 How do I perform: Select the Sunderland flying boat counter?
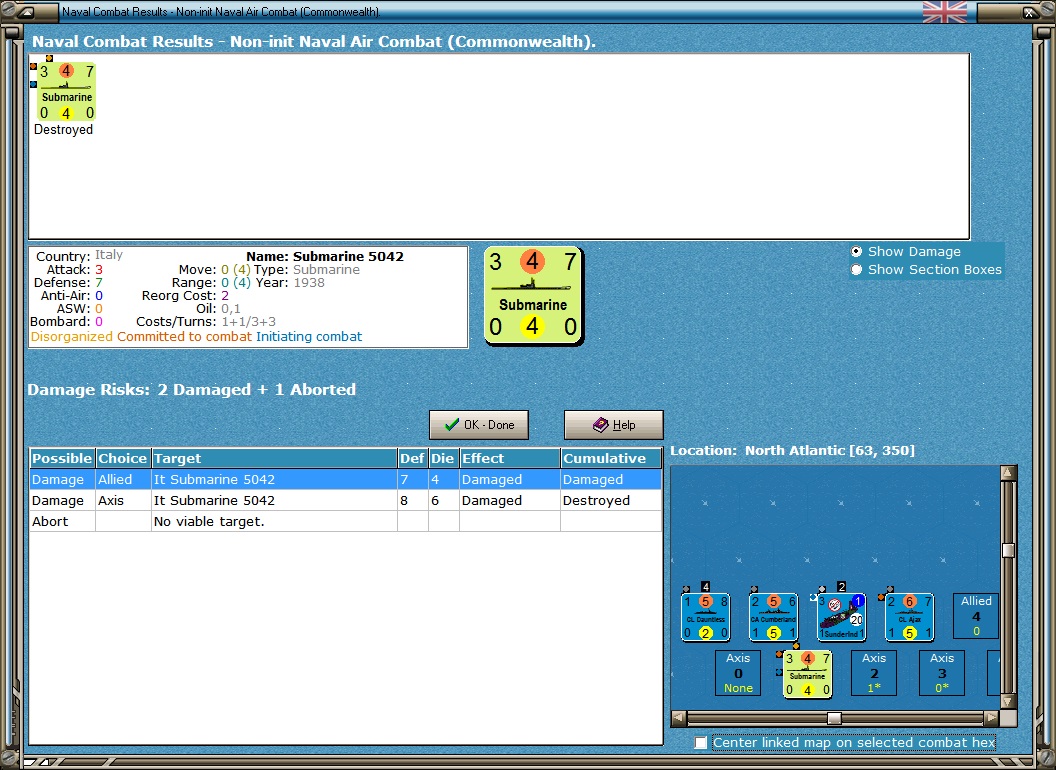coord(841,617)
